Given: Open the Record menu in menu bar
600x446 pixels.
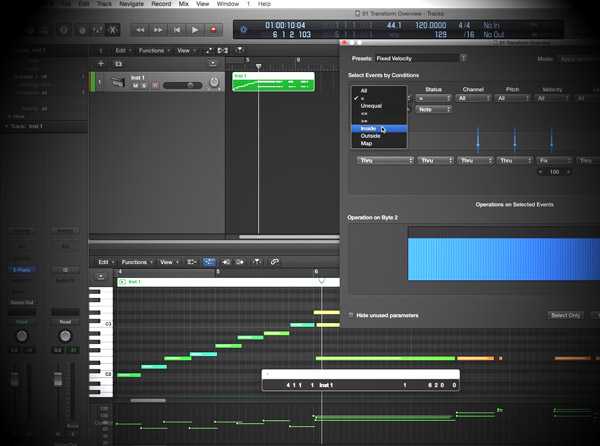Looking at the screenshot, I should 161,4.
